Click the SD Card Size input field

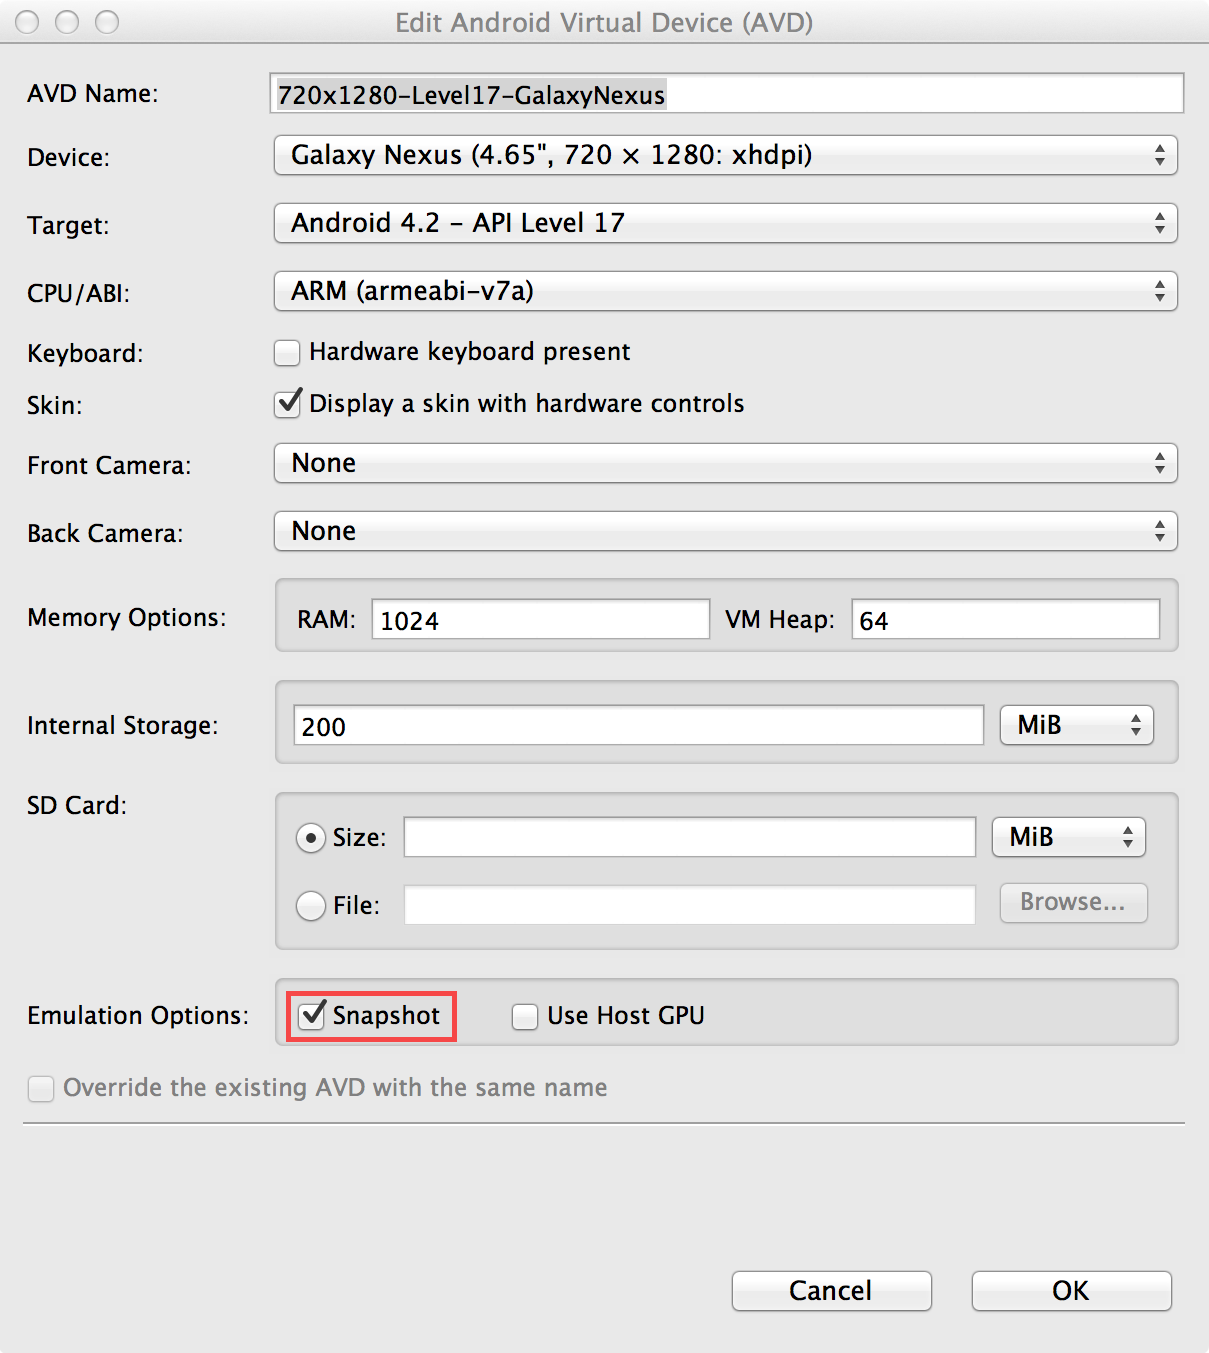[690, 837]
